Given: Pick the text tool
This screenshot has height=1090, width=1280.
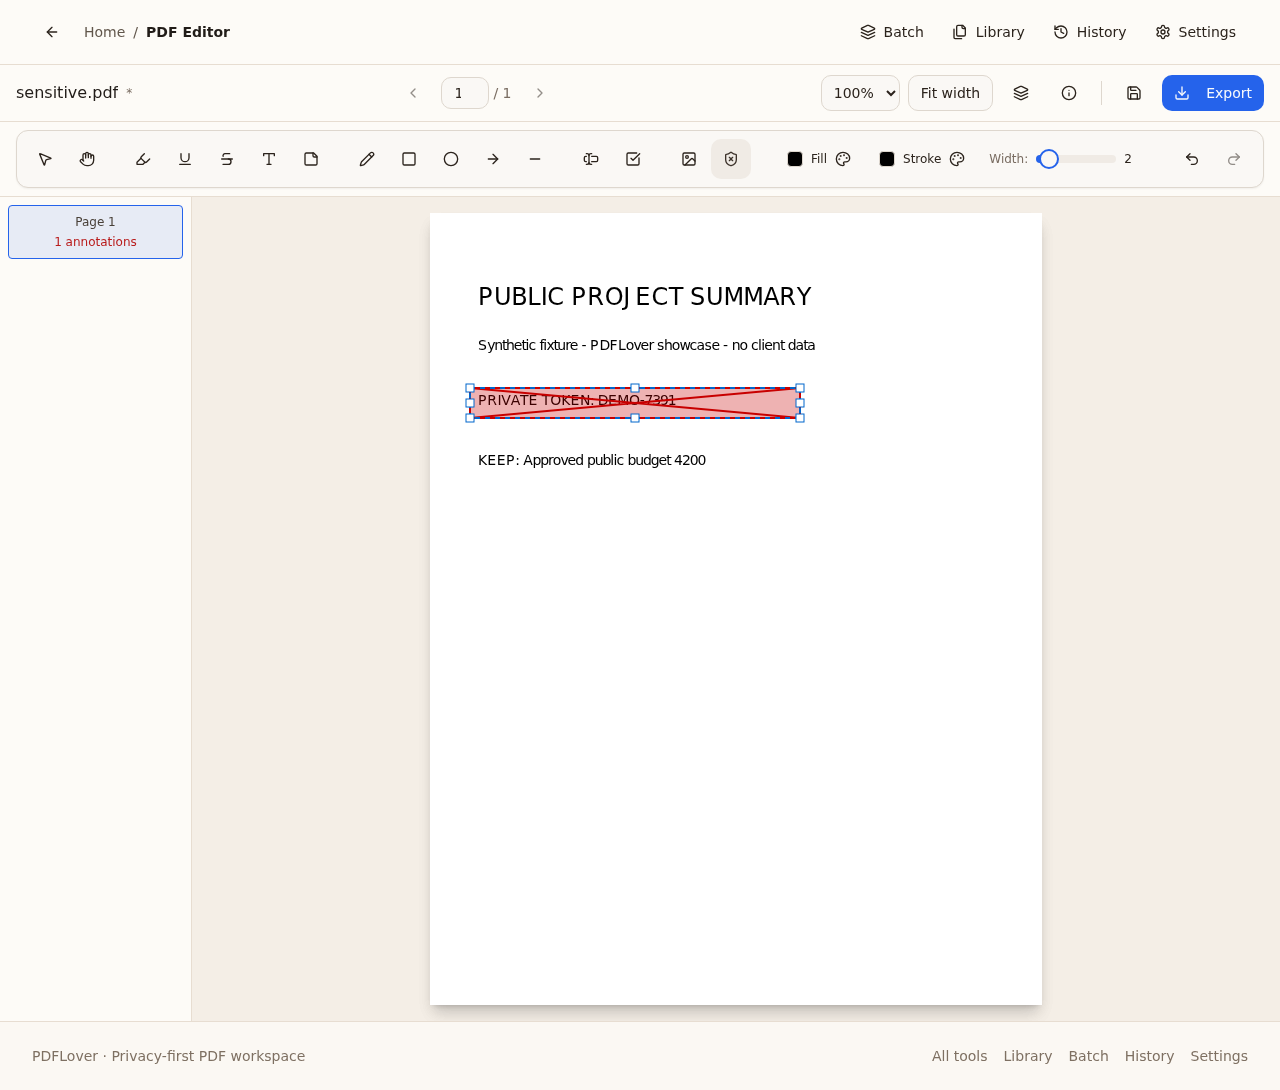Looking at the screenshot, I should [x=269, y=159].
